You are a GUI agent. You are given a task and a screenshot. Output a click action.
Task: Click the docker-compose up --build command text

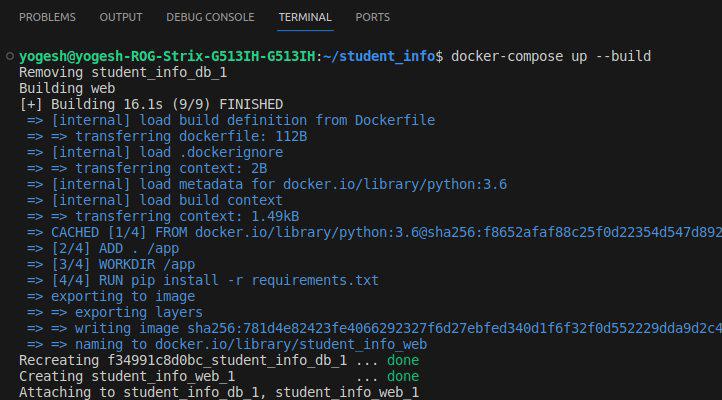point(551,56)
